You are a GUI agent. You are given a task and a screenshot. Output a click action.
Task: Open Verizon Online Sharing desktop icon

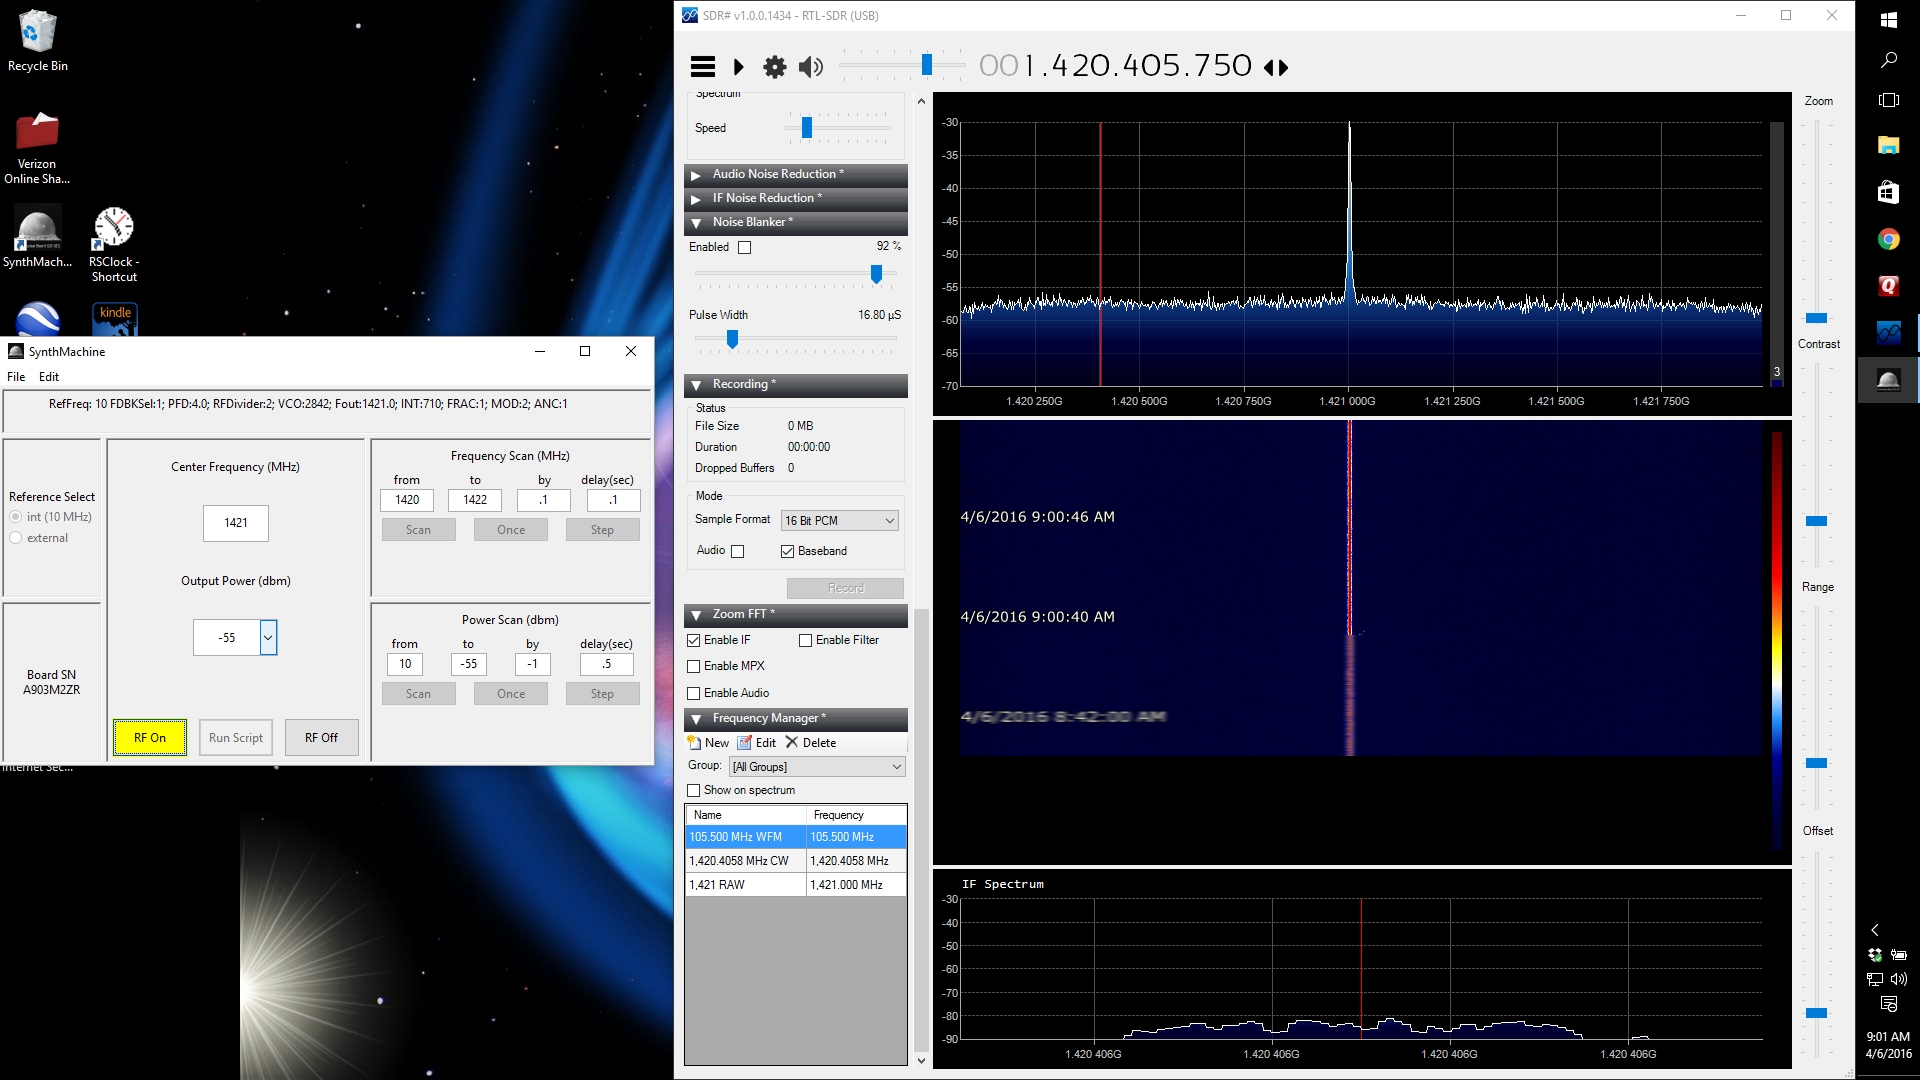pyautogui.click(x=37, y=148)
